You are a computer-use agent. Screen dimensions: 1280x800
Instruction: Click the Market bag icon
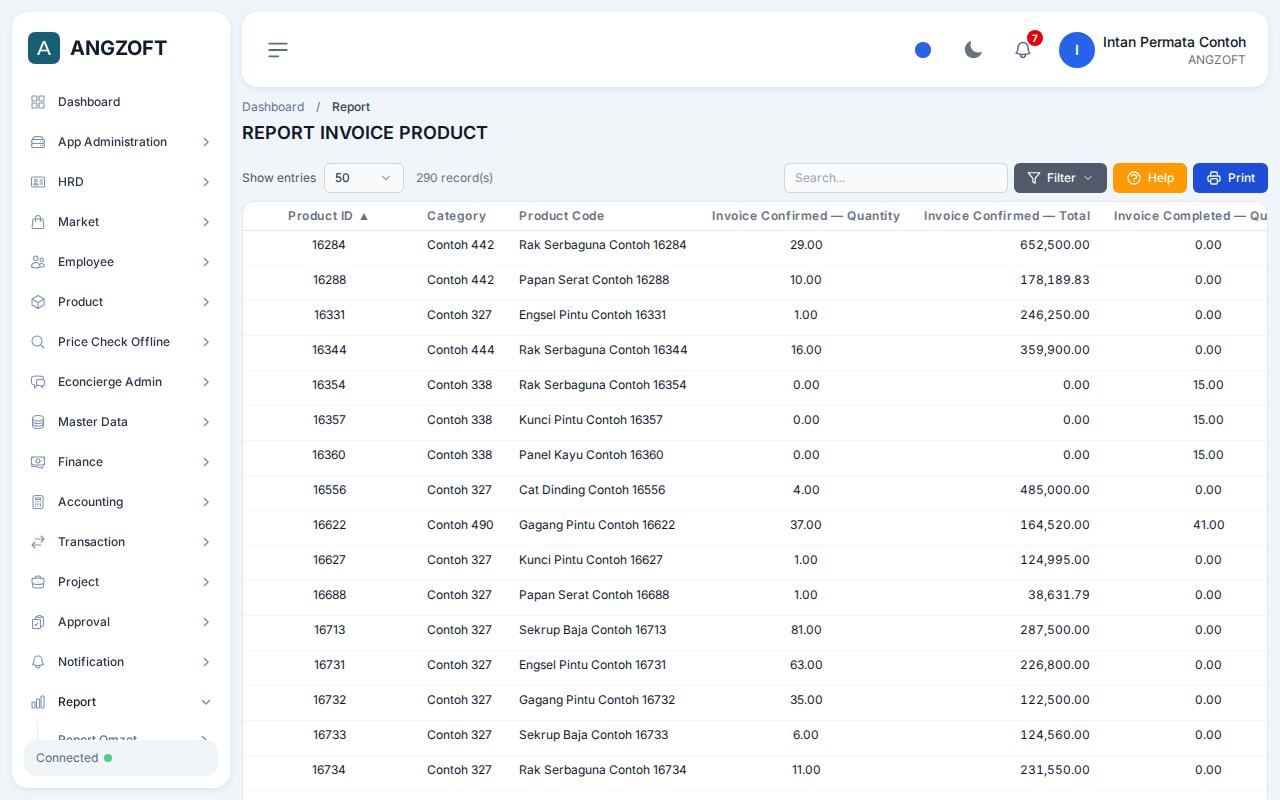point(38,222)
